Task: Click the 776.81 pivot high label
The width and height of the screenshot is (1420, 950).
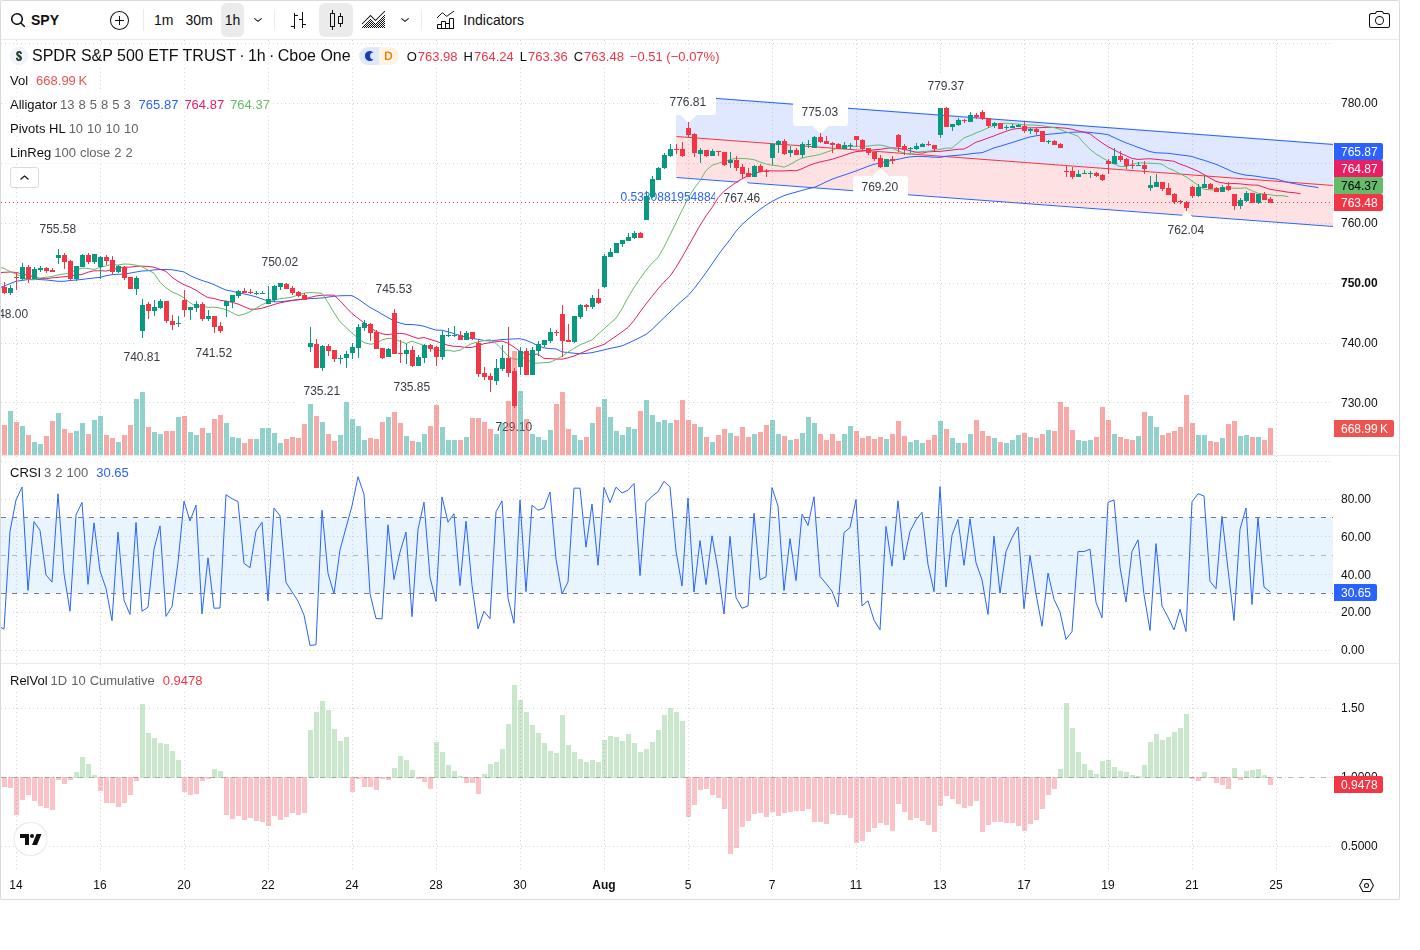Action: click(687, 102)
